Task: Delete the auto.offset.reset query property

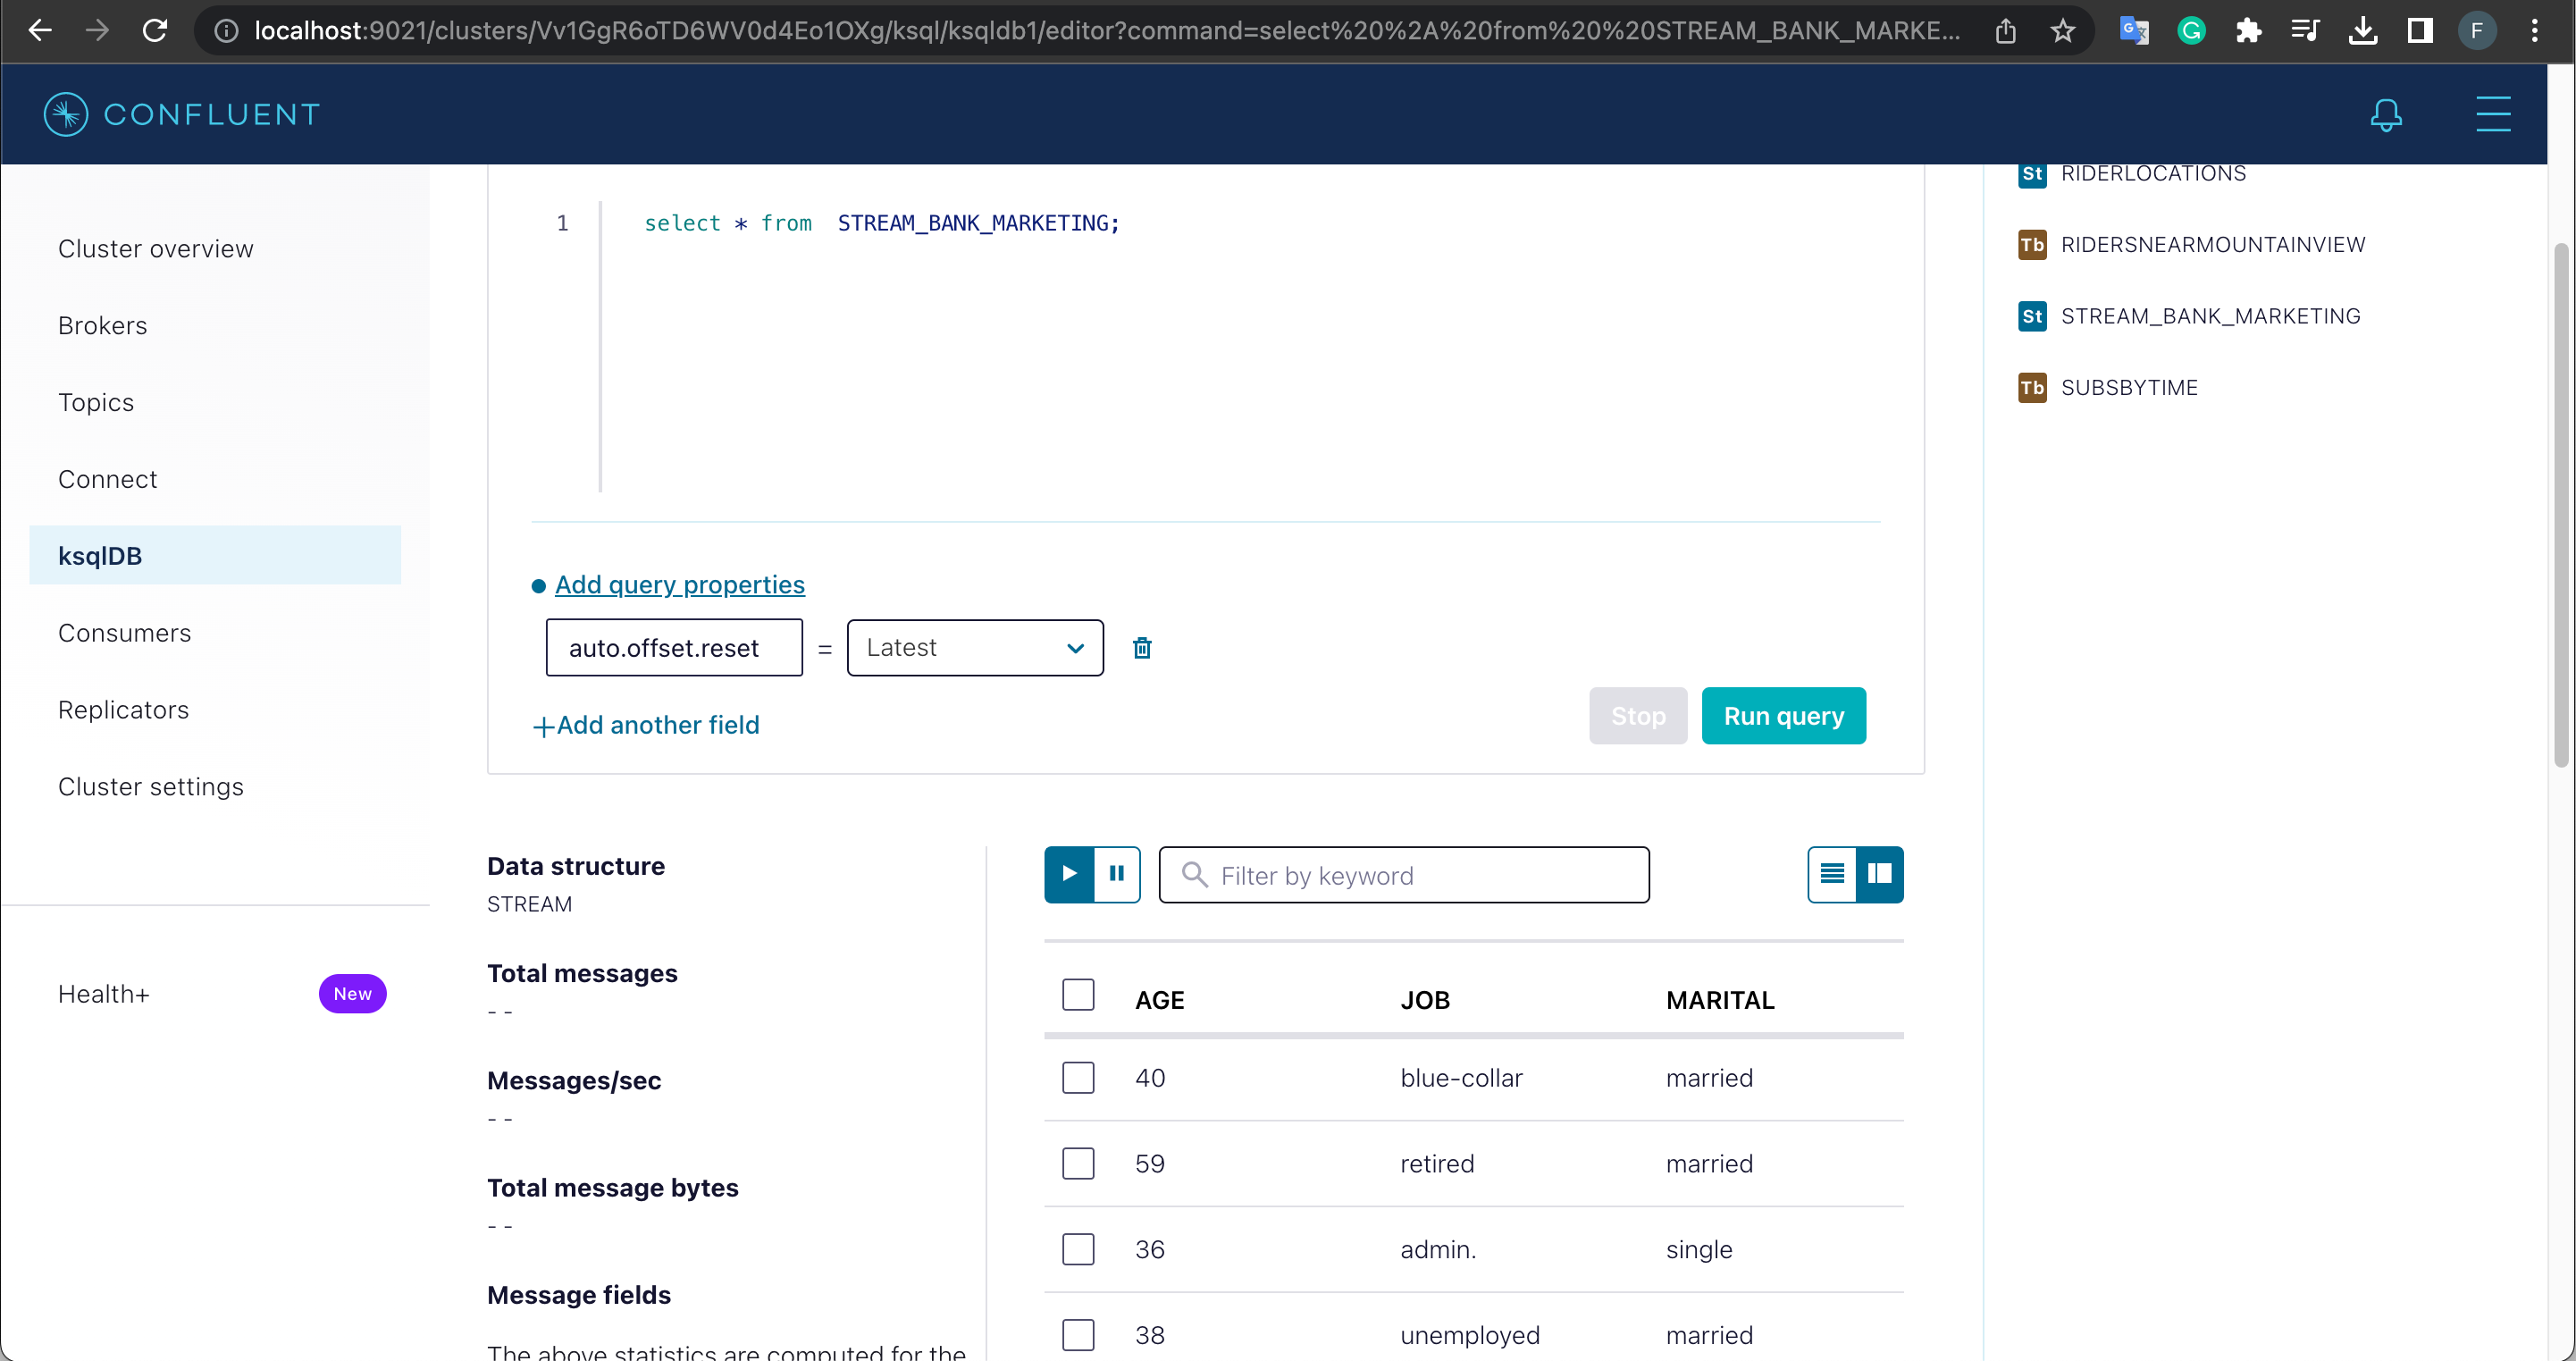Action: pos(1142,648)
